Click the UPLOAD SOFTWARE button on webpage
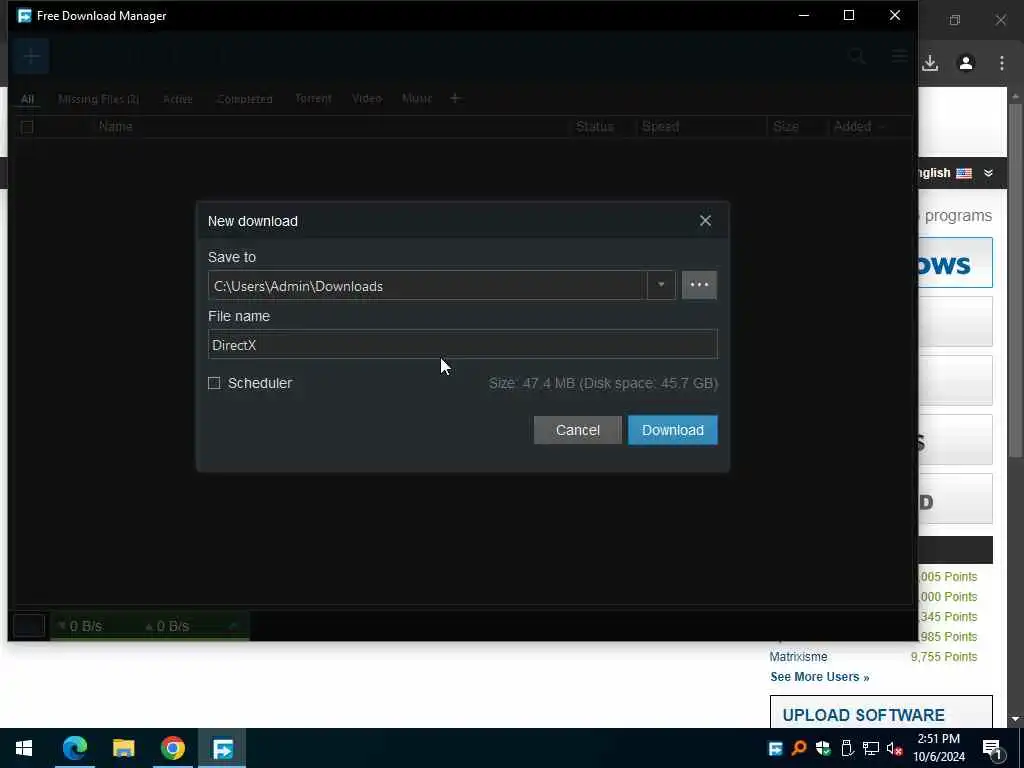This screenshot has height=768, width=1024. [x=881, y=712]
